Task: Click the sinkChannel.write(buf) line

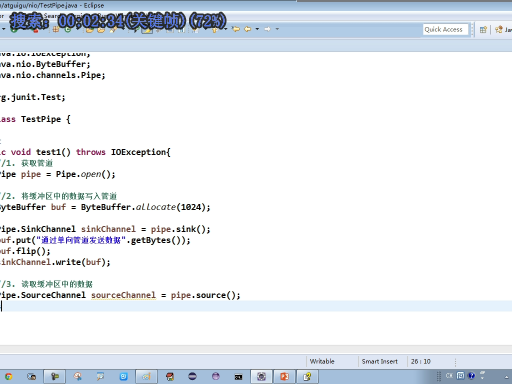Action: tap(55, 262)
